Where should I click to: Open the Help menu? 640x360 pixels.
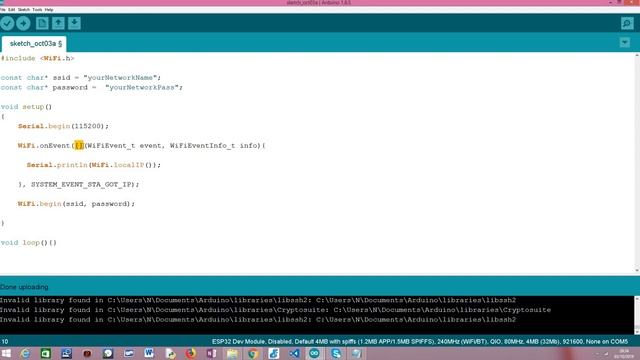[49, 9]
